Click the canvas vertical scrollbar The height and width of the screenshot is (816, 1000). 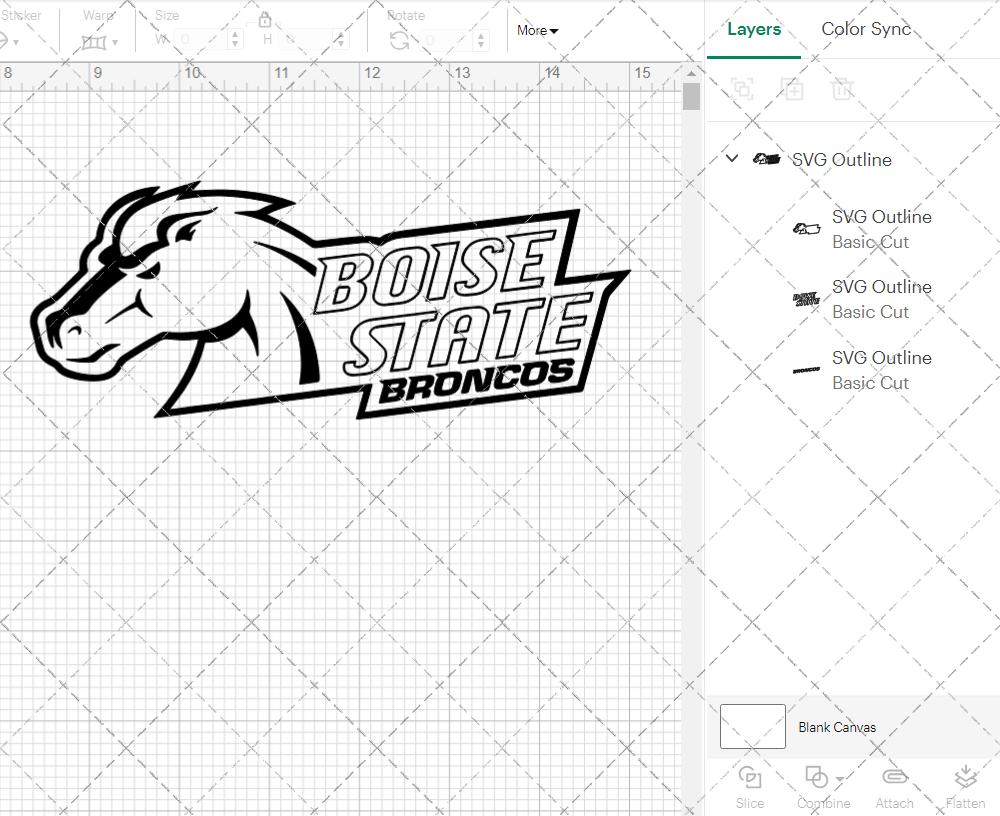click(690, 96)
